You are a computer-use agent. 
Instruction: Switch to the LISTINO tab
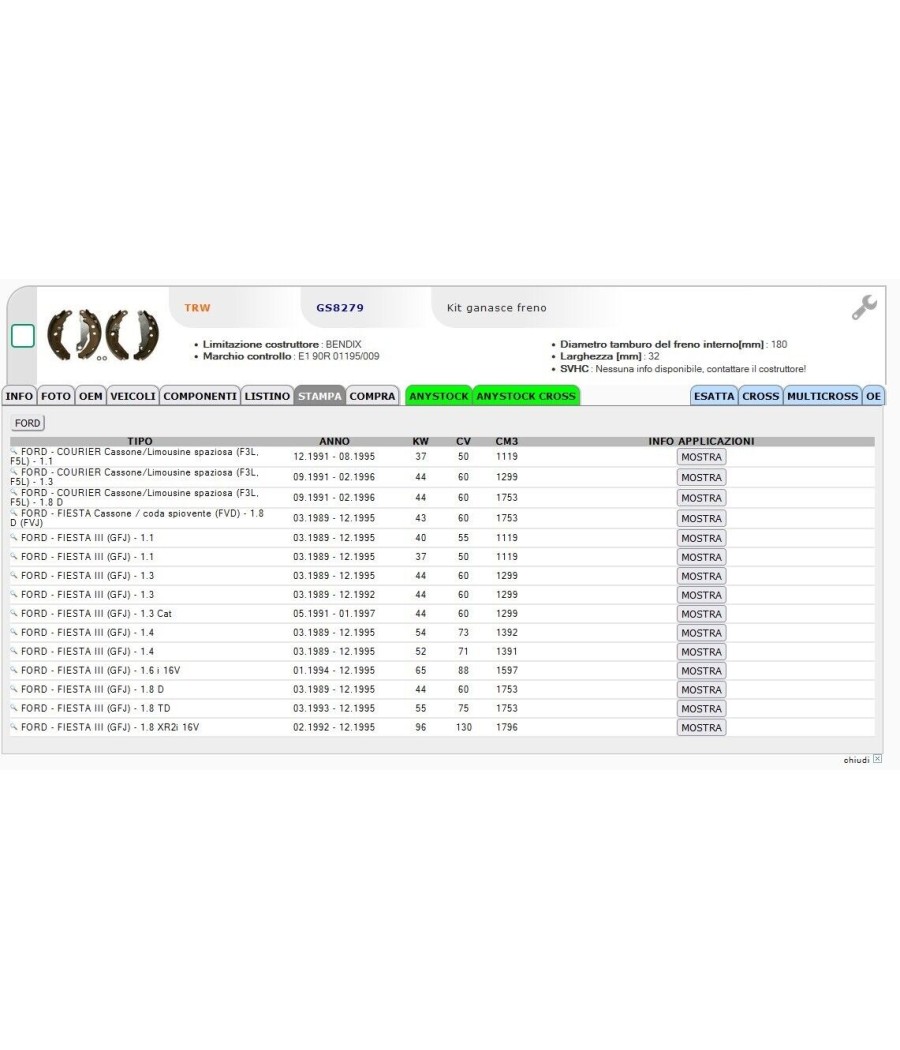(x=267, y=396)
